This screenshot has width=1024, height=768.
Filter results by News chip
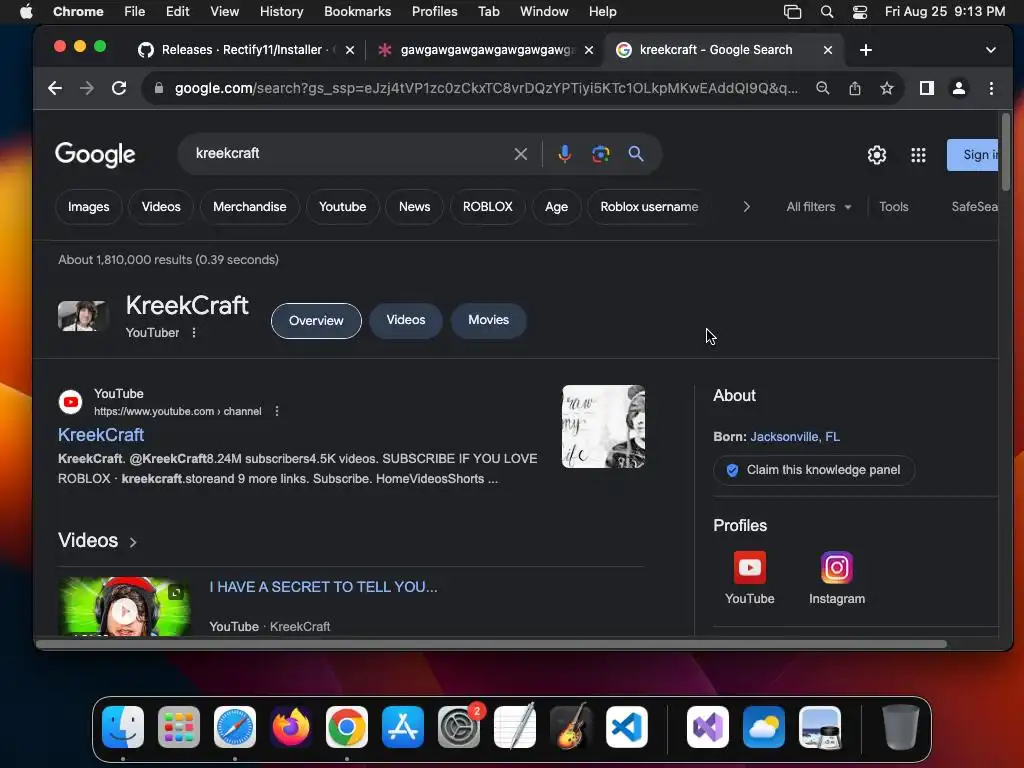(x=415, y=207)
